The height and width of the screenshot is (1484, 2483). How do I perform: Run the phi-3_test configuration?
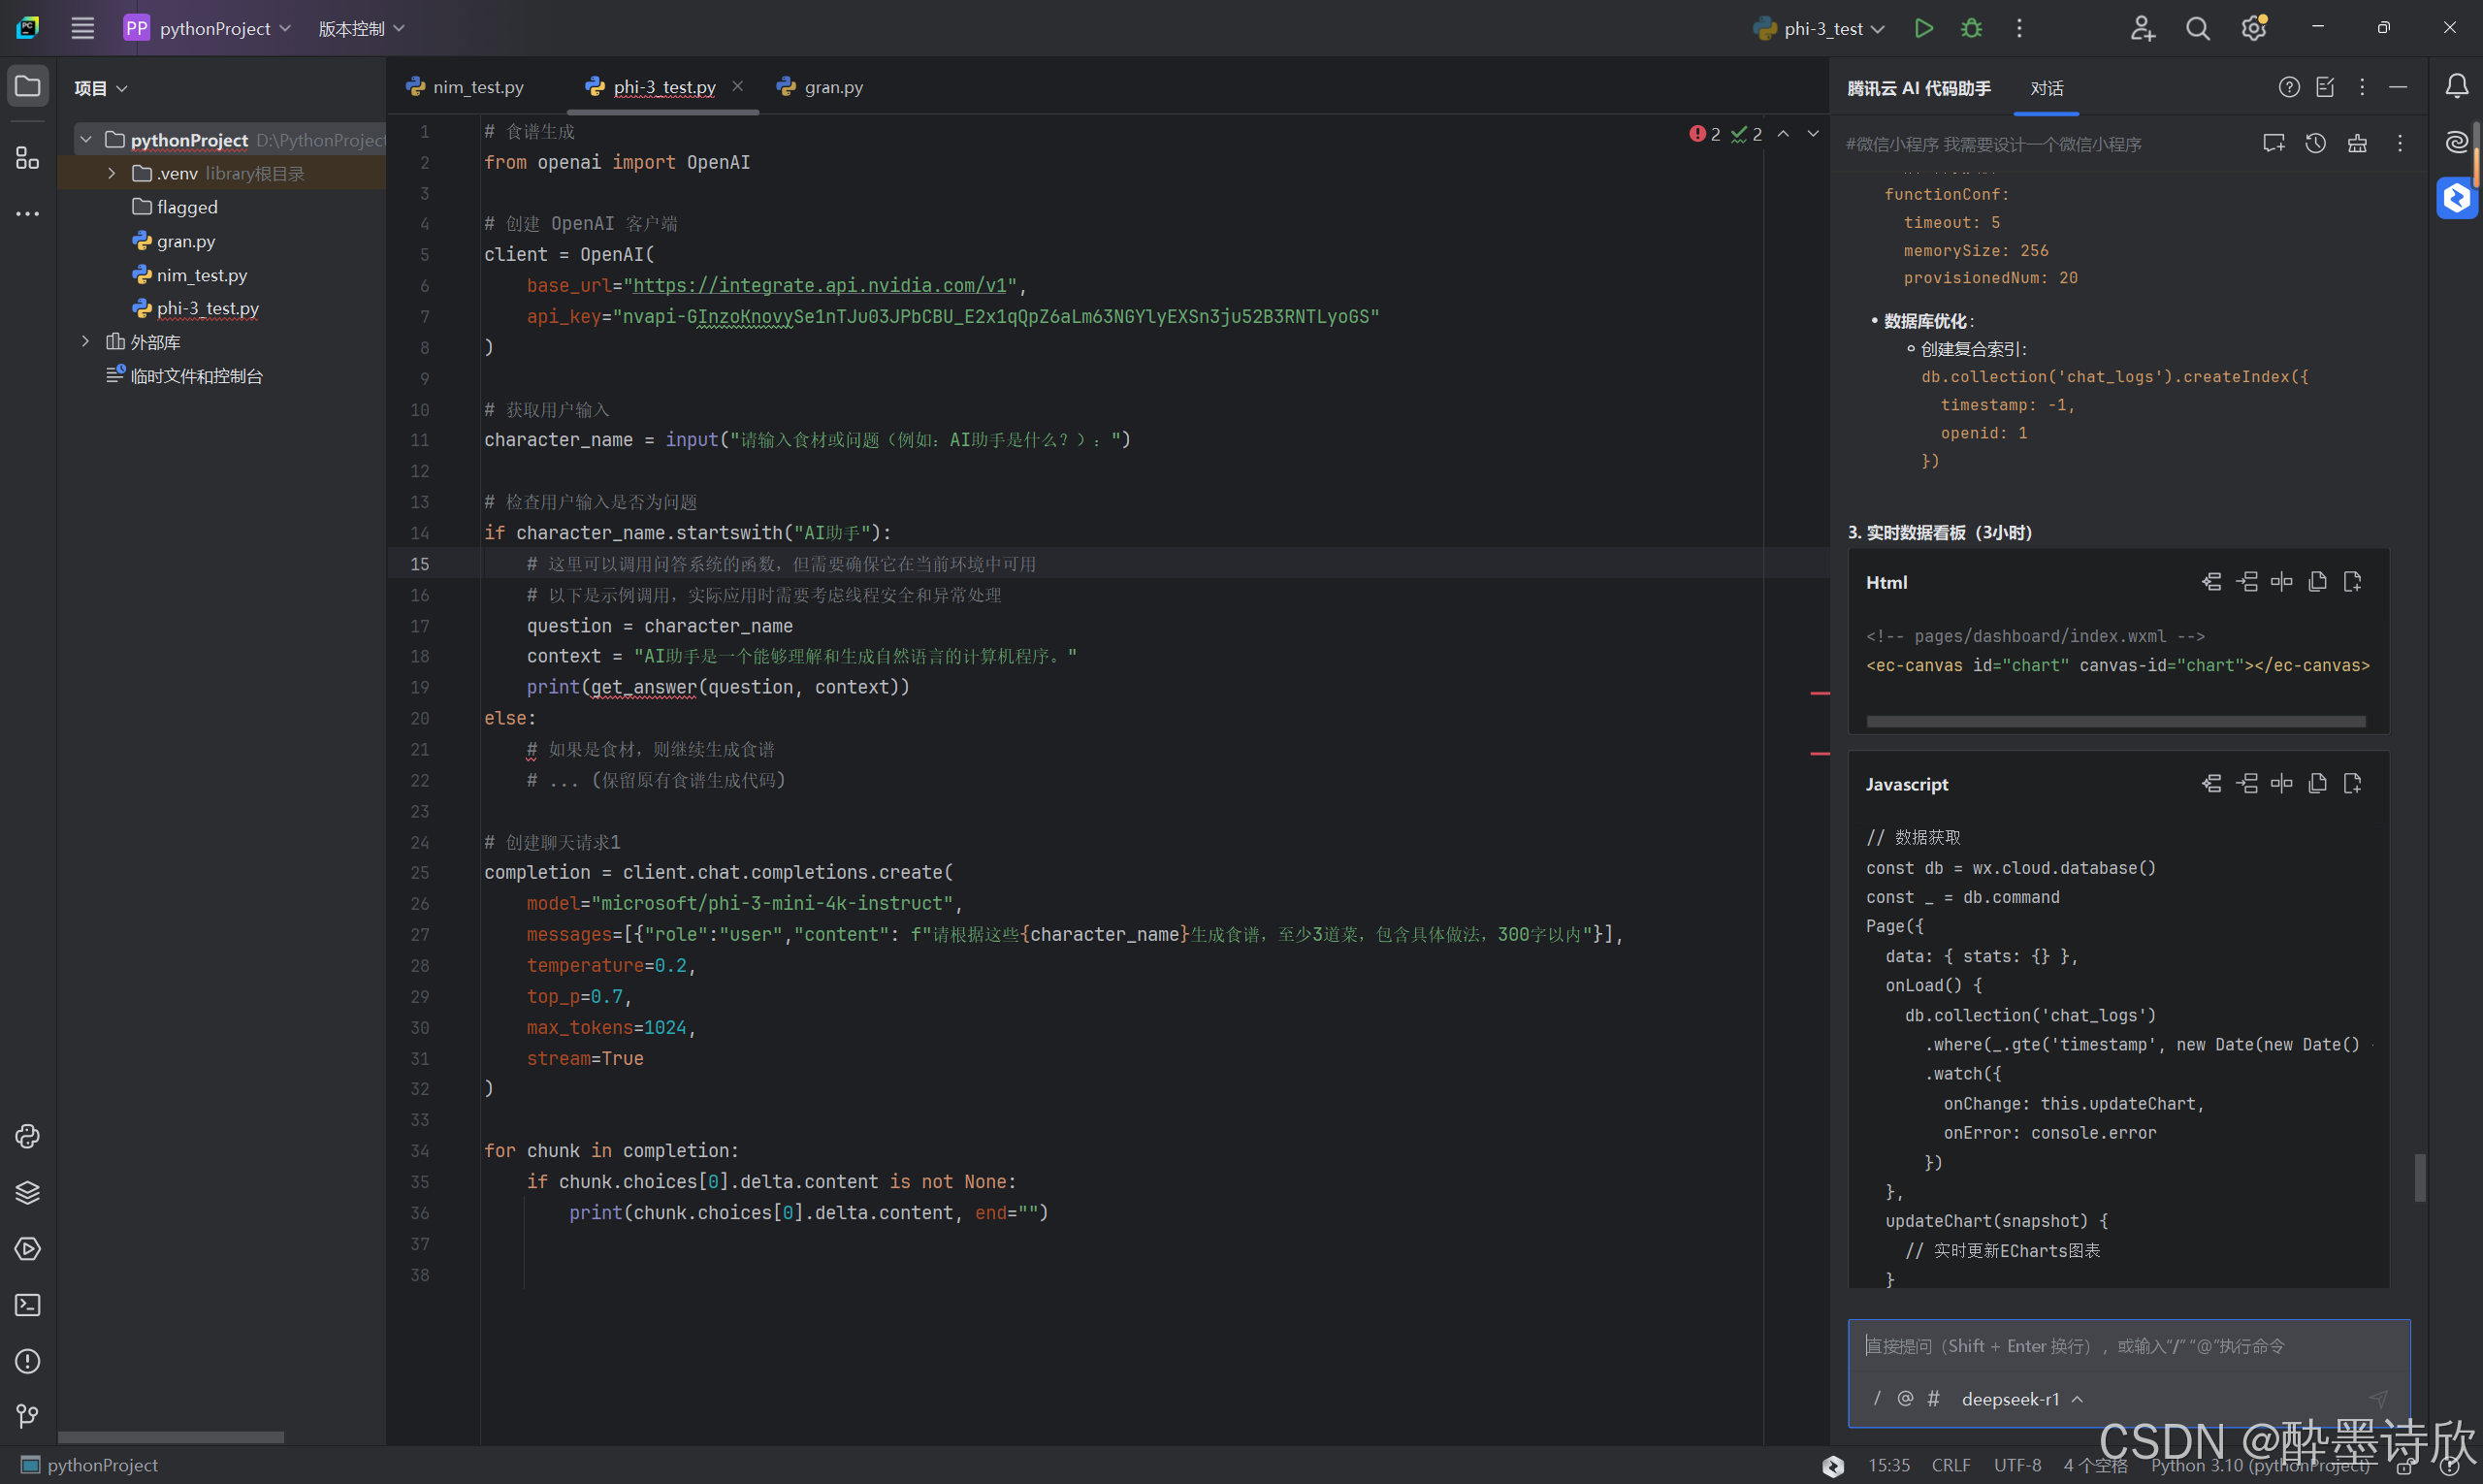coord(1923,28)
